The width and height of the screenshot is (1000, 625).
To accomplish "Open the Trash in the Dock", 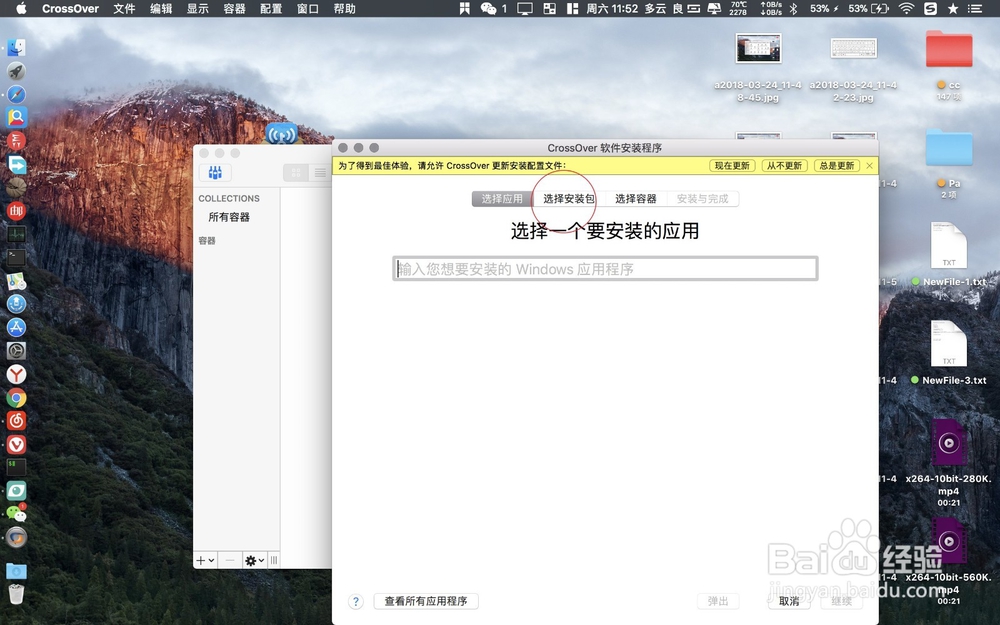I will tap(16, 594).
